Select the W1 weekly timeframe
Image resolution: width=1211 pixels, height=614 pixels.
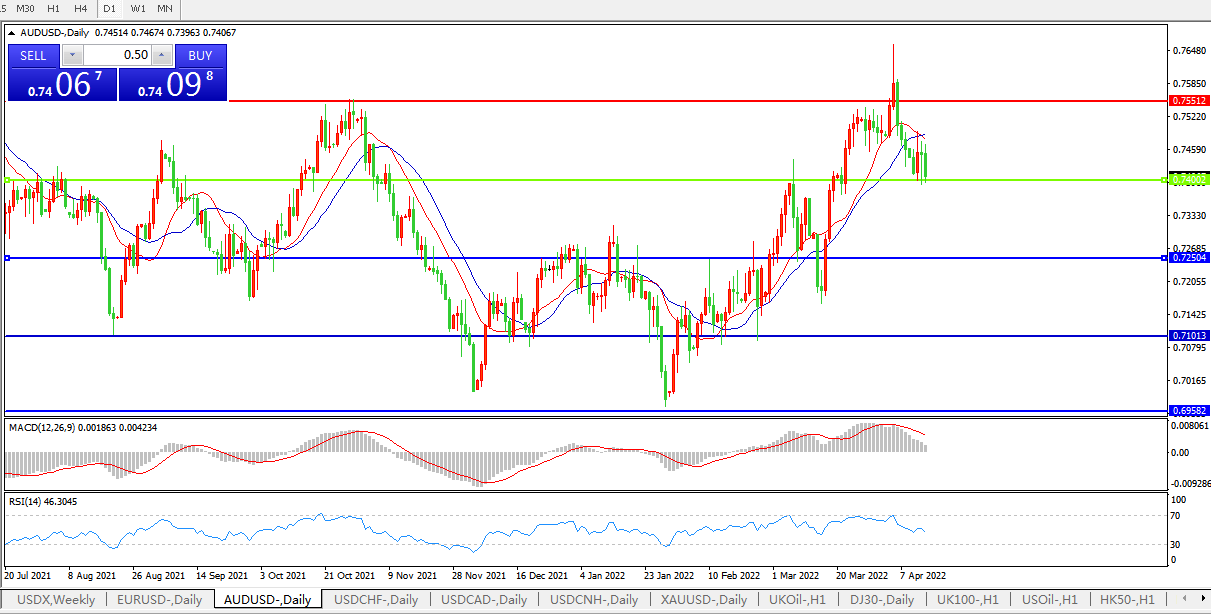point(138,8)
